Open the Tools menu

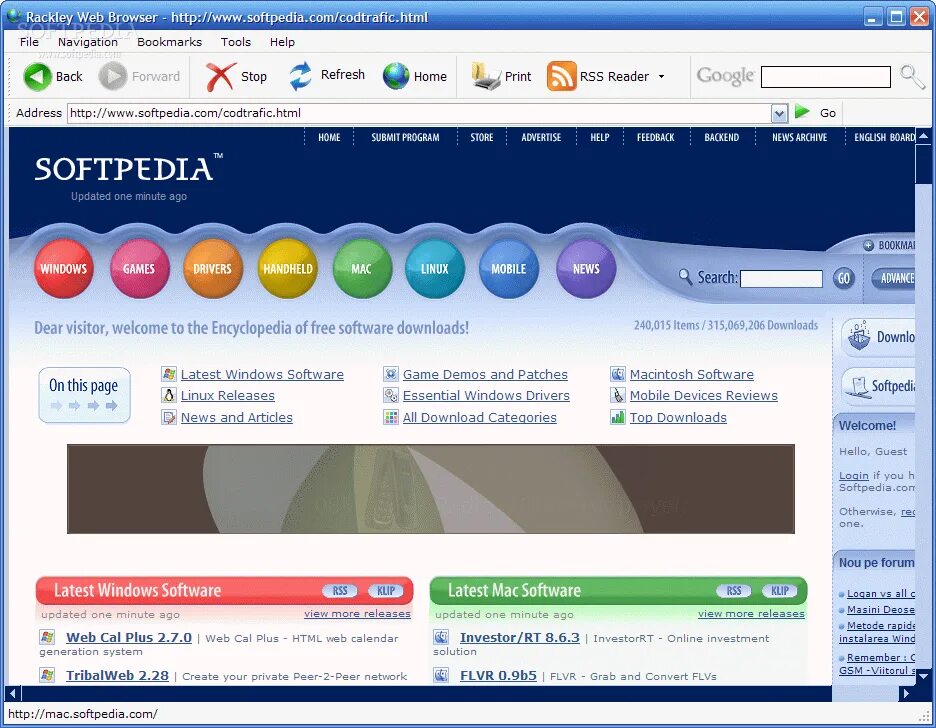coord(236,42)
